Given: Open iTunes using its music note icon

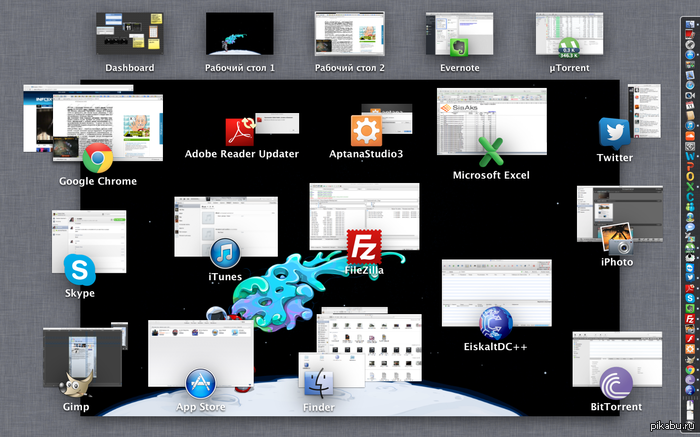Looking at the screenshot, I should pyautogui.click(x=225, y=254).
